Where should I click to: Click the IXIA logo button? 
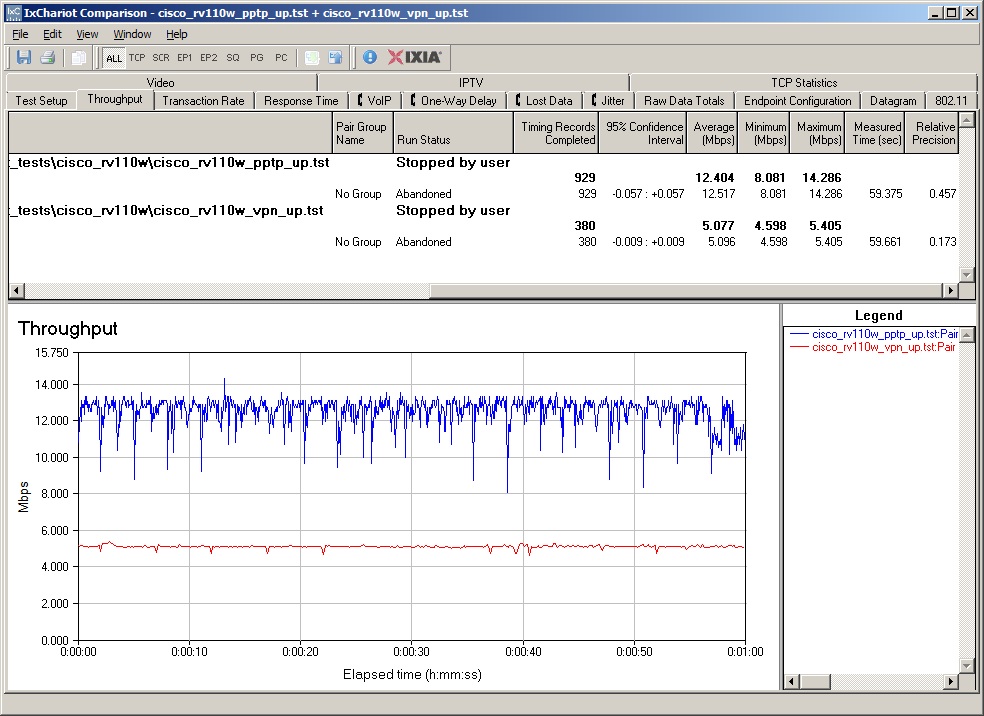click(x=415, y=58)
